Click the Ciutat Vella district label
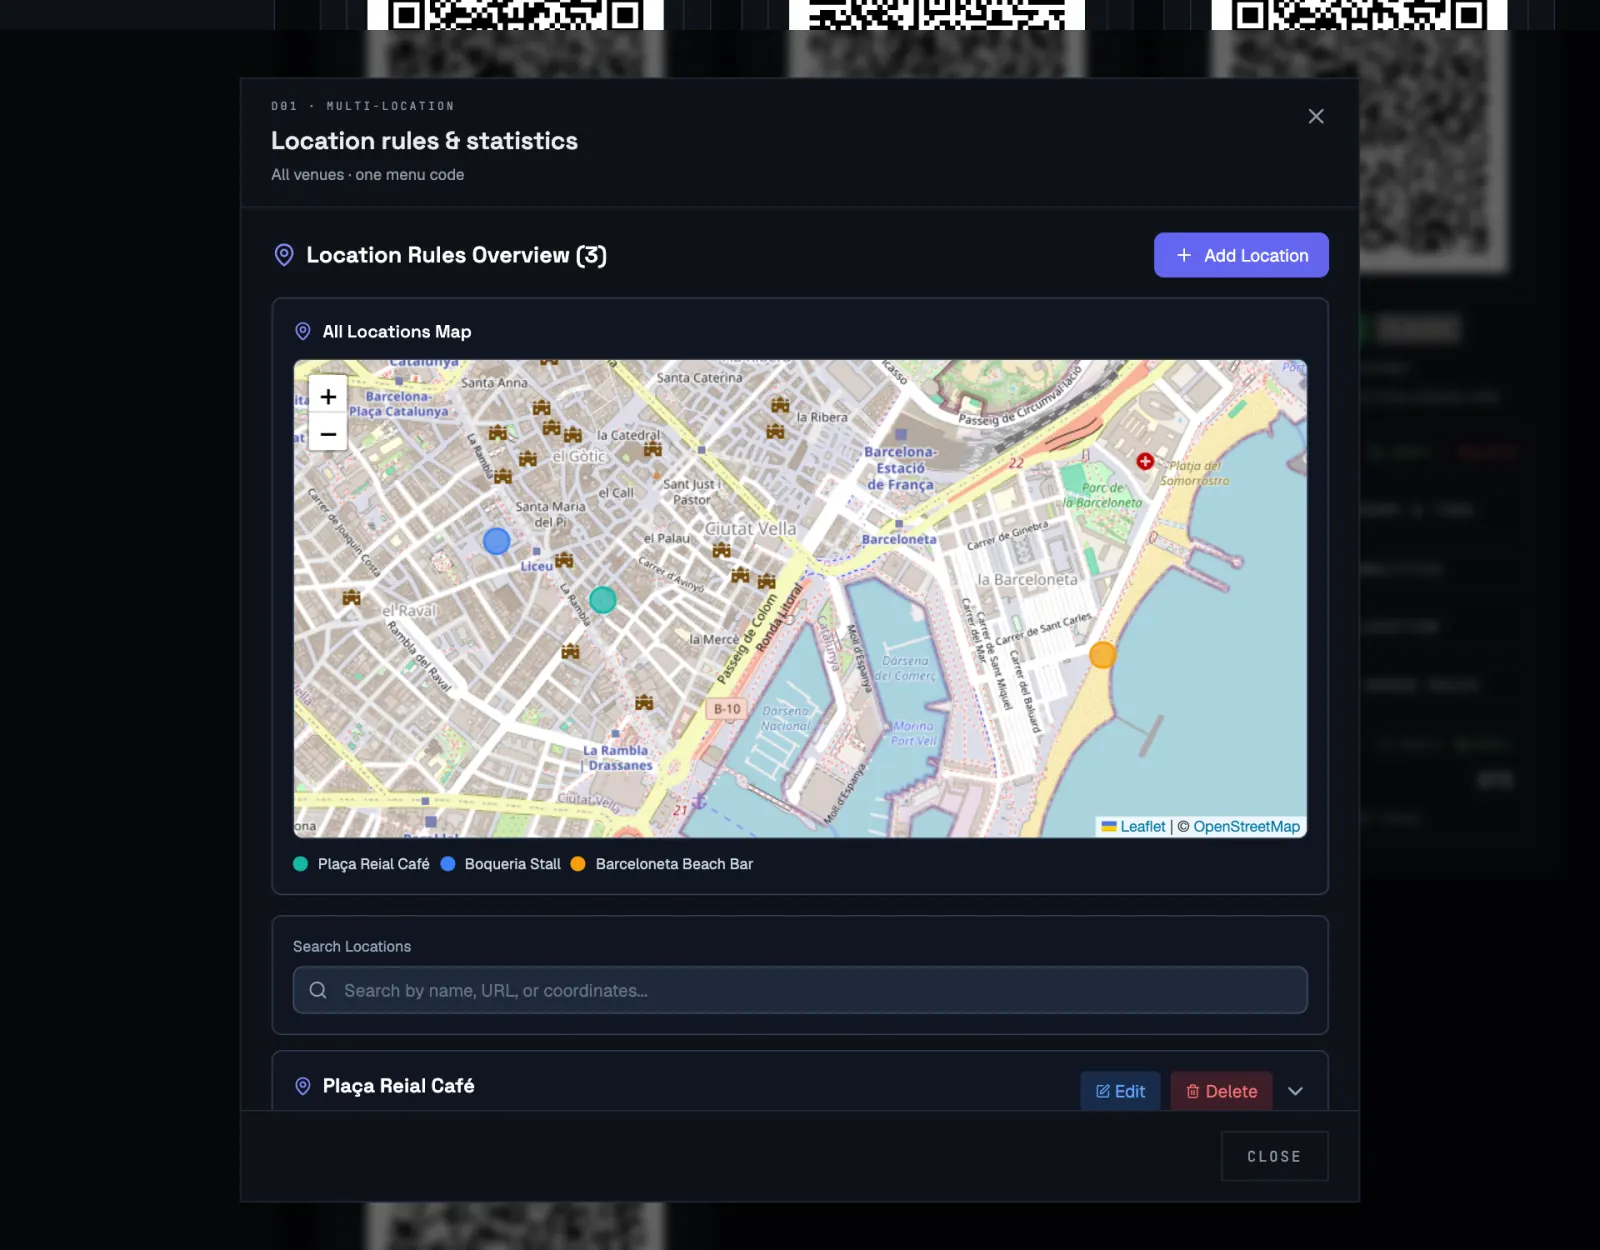Image resolution: width=1600 pixels, height=1250 pixels. coord(751,528)
